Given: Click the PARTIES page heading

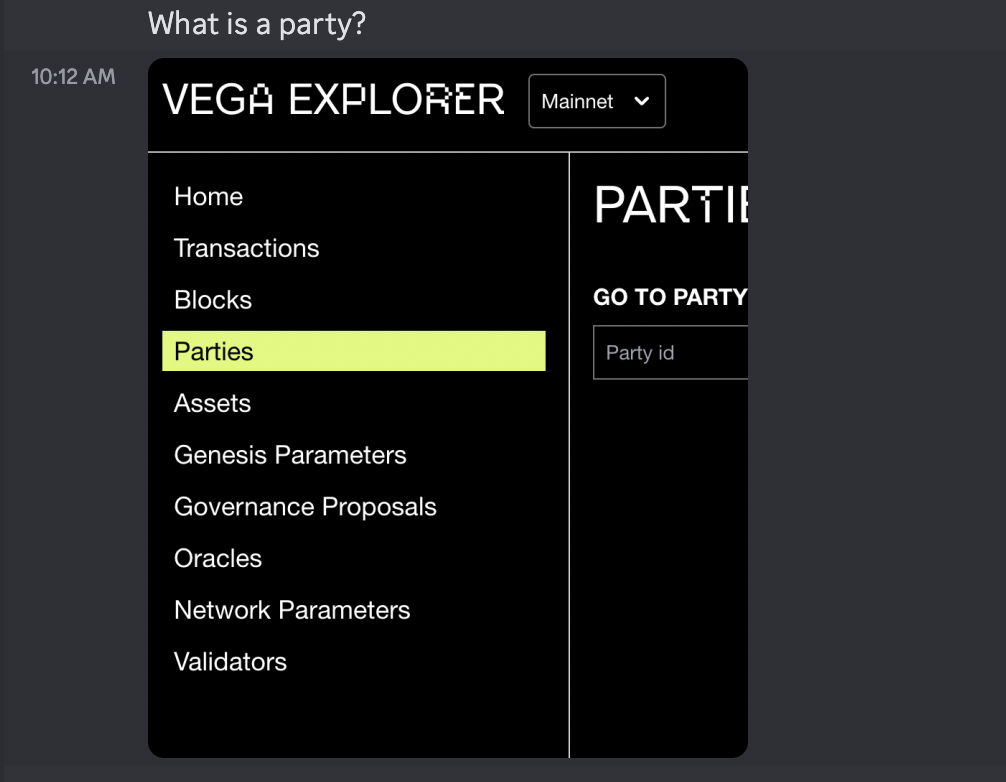Looking at the screenshot, I should 668,203.
